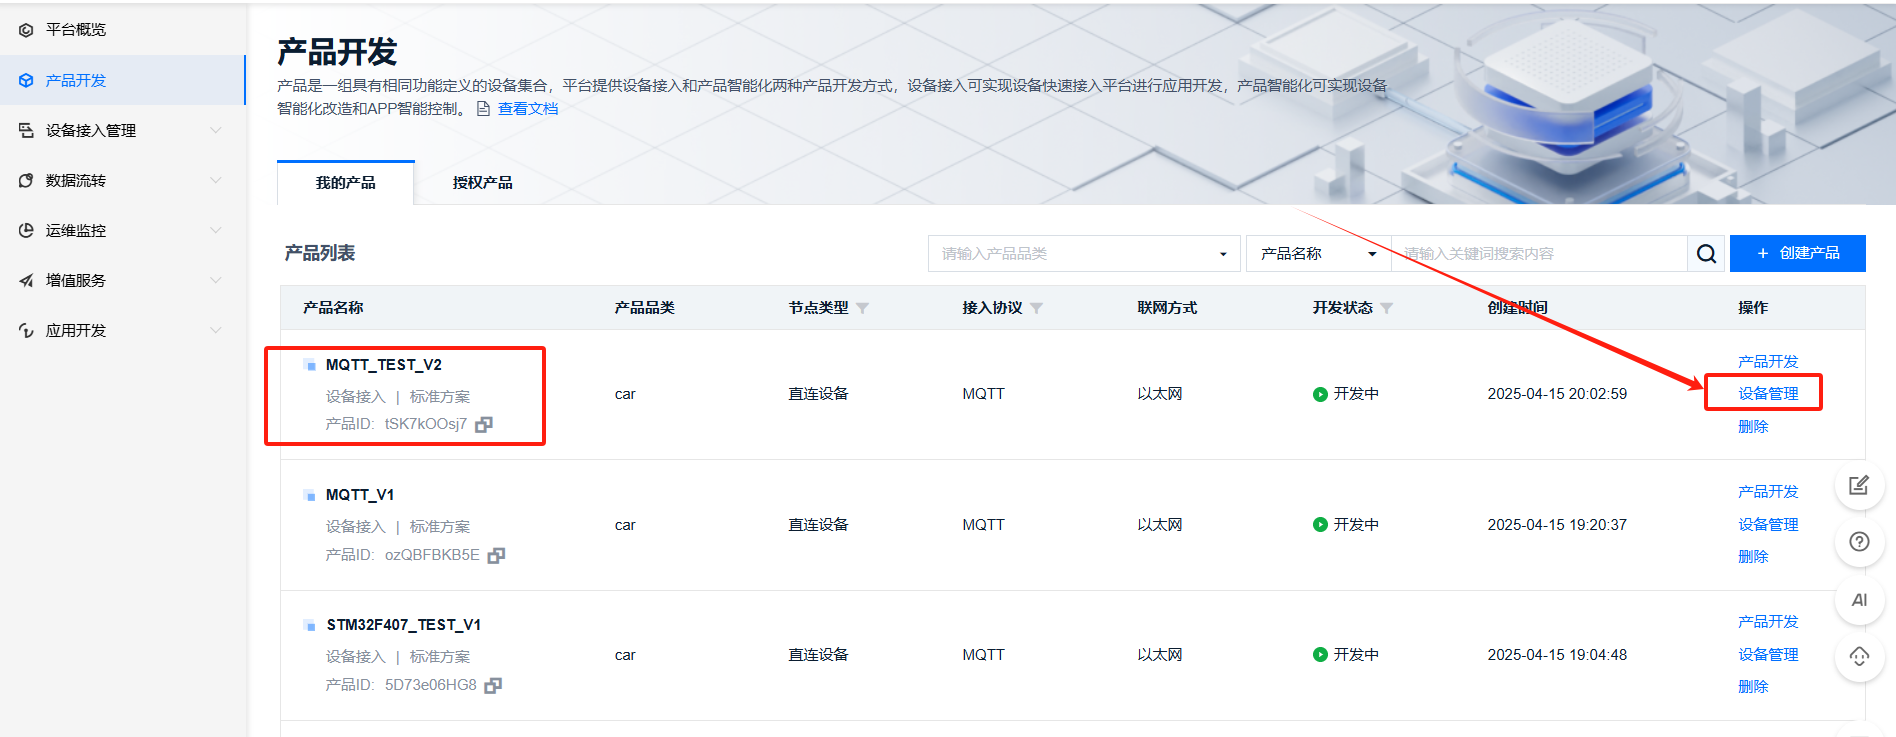The height and width of the screenshot is (737, 1896).
Task: Click the 产品开发 cube icon in sidebar
Action: pyautogui.click(x=26, y=80)
